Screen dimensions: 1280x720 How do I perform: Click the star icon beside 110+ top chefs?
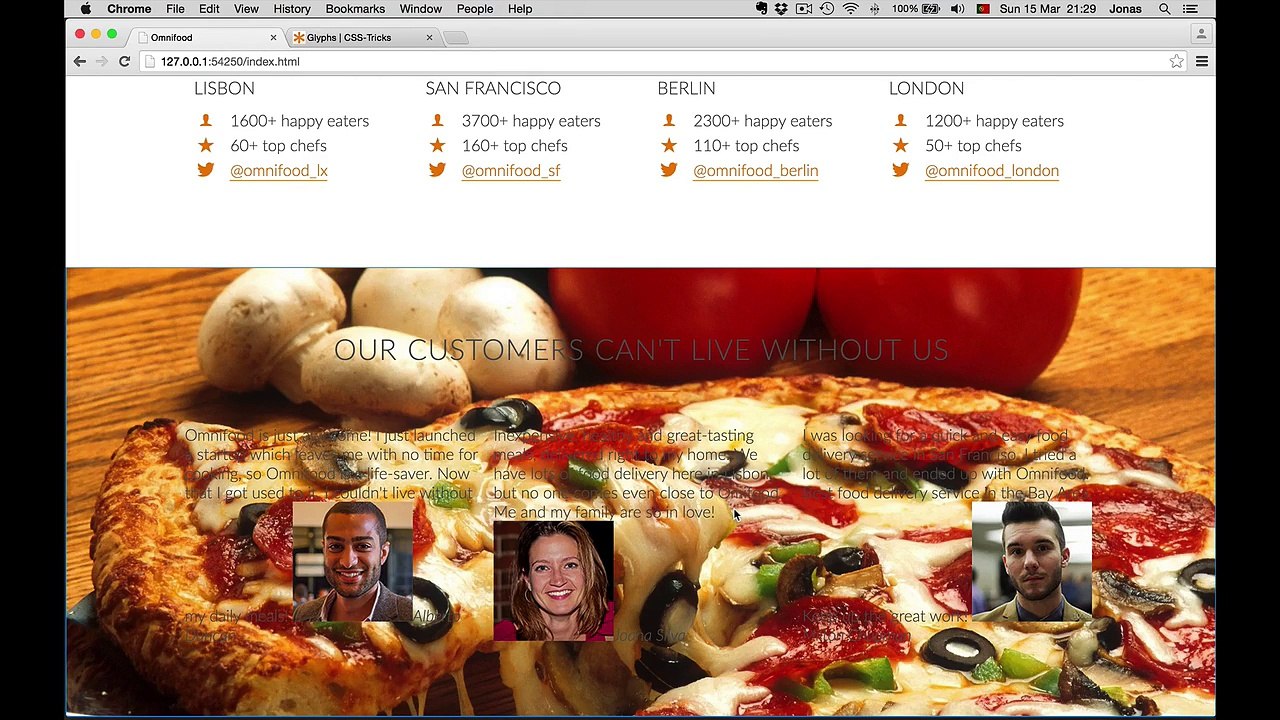tap(669, 145)
